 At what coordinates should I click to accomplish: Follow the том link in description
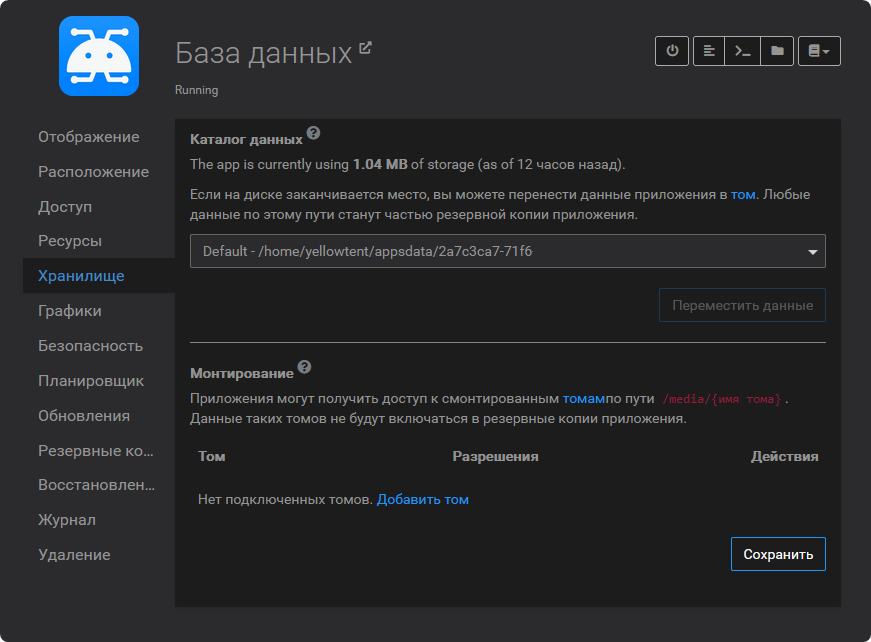click(x=743, y=194)
